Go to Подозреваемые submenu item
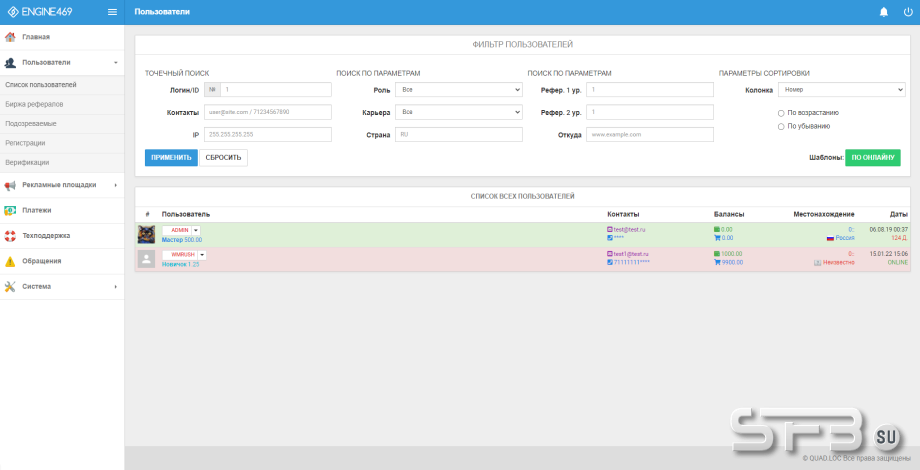The image size is (920, 470). [30, 123]
